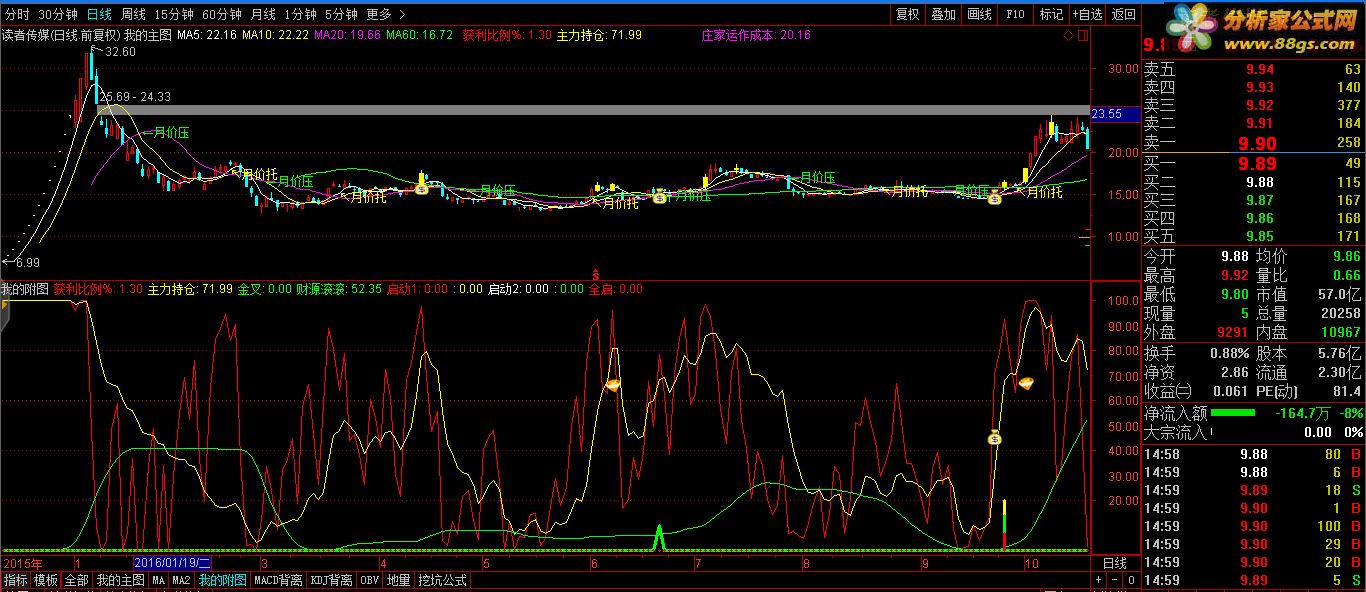
Task: Click the 6.99 low price label
Action: click(27, 261)
